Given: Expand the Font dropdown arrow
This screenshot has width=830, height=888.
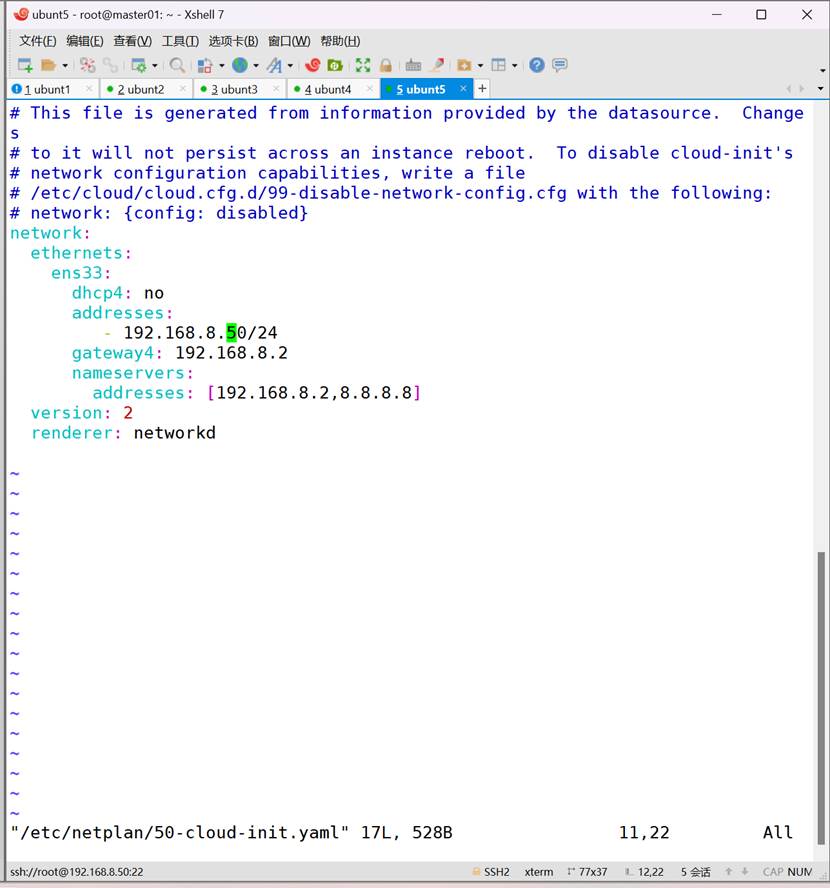Looking at the screenshot, I should (290, 66).
